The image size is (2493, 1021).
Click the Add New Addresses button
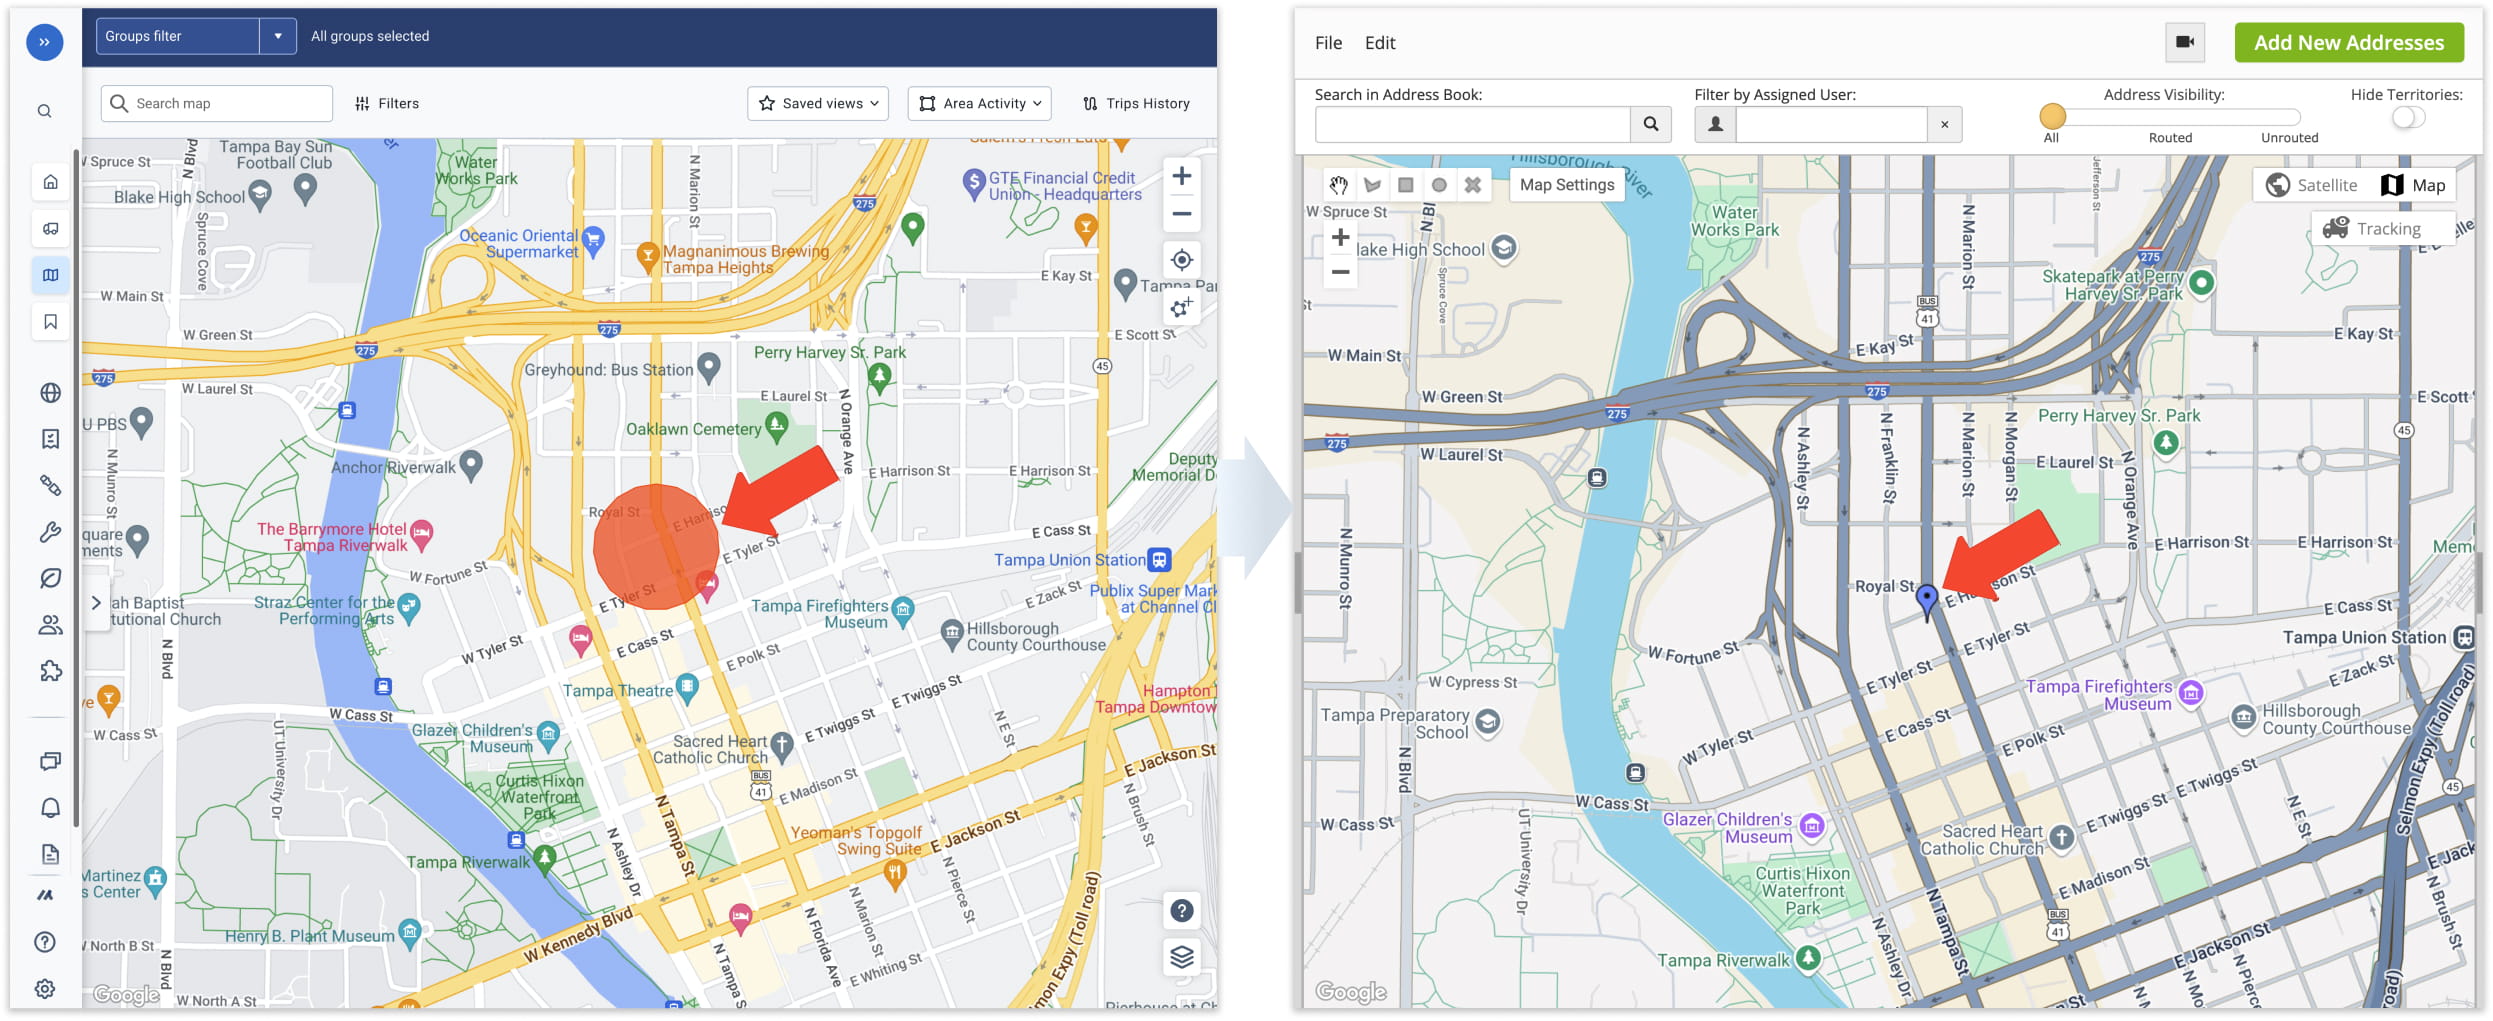[x=2348, y=43]
